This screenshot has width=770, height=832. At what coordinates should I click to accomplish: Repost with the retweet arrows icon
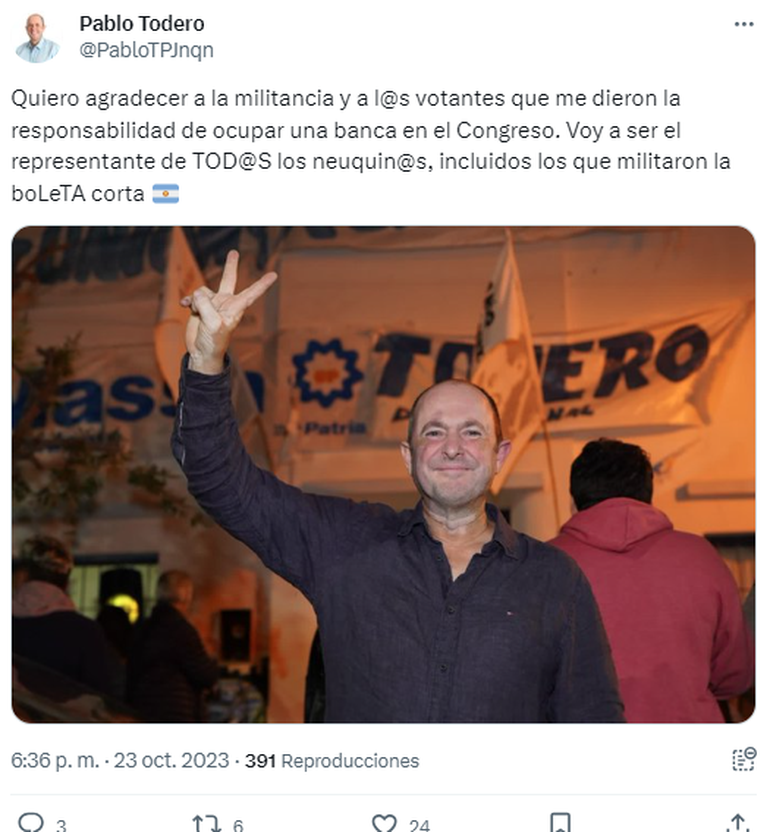click(206, 824)
